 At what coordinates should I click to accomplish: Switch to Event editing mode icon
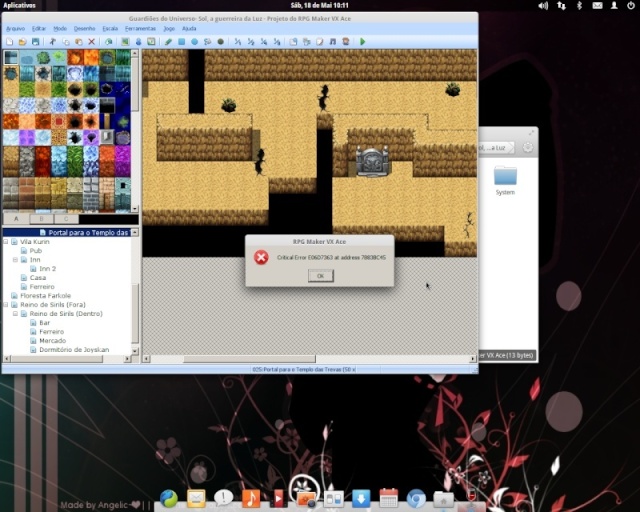138,42
